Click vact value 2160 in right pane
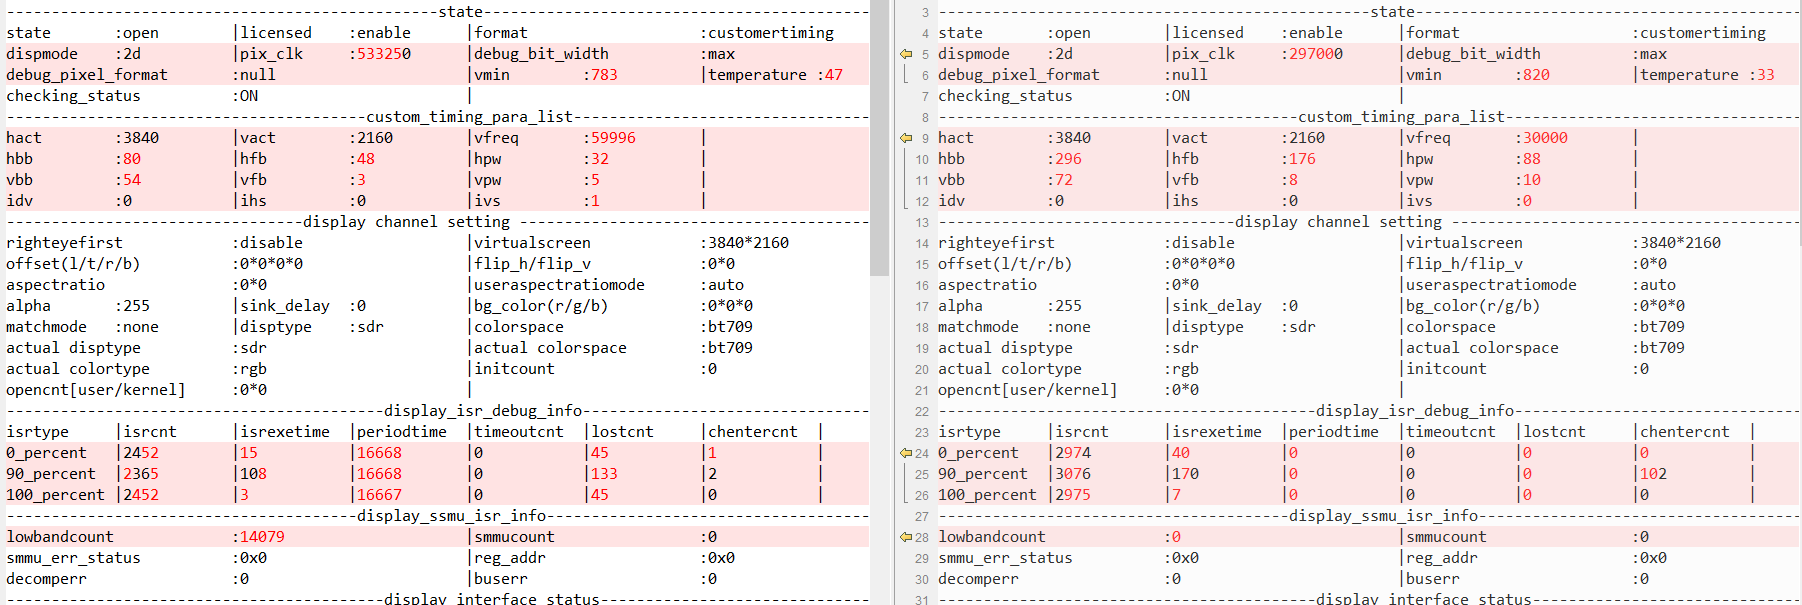Image resolution: width=1802 pixels, height=605 pixels. (x=1307, y=138)
